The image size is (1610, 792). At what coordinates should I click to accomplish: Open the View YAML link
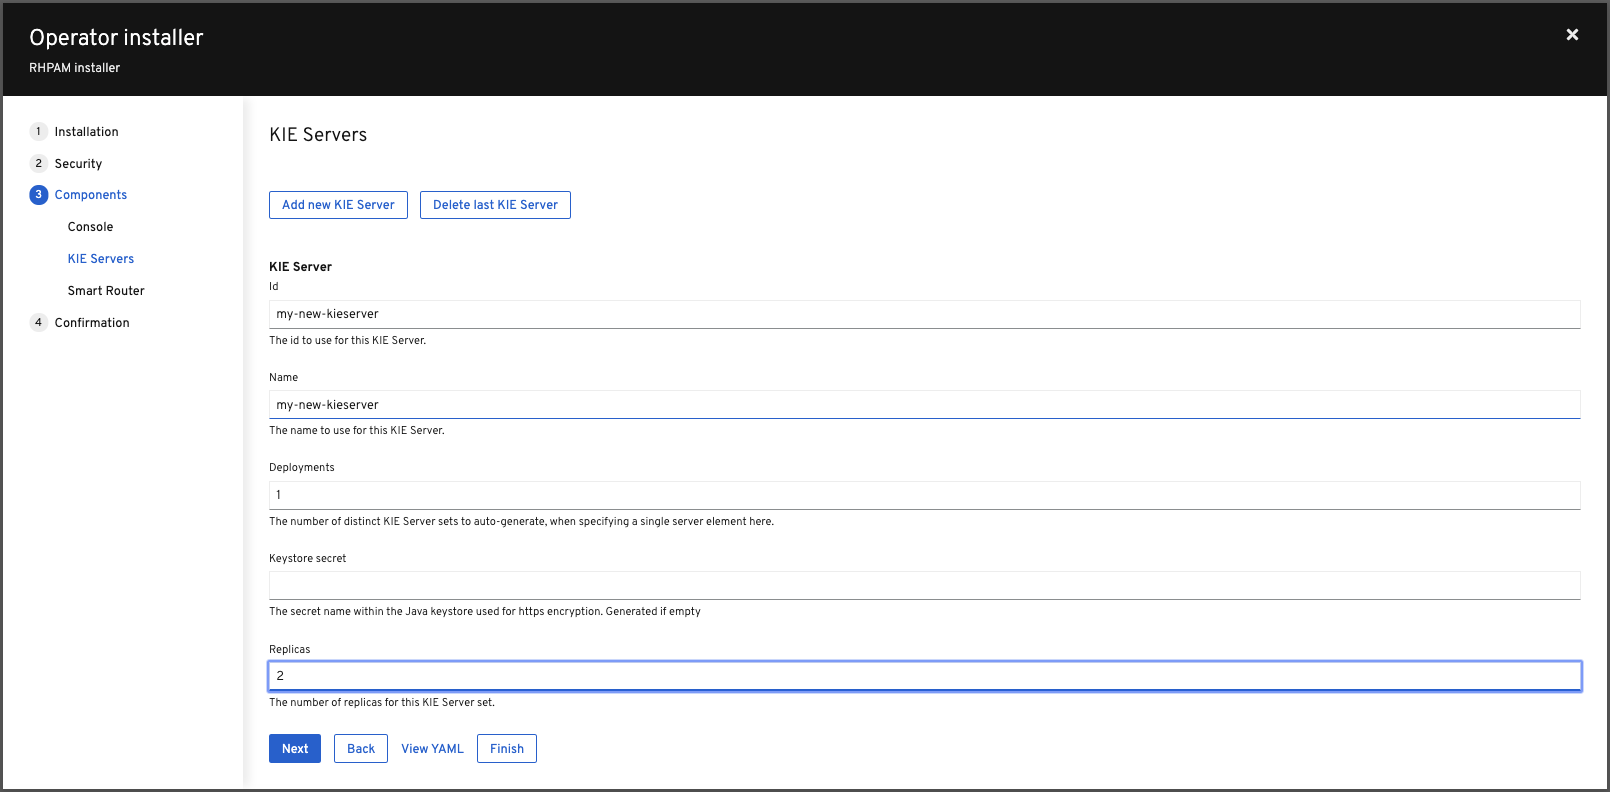coord(432,749)
